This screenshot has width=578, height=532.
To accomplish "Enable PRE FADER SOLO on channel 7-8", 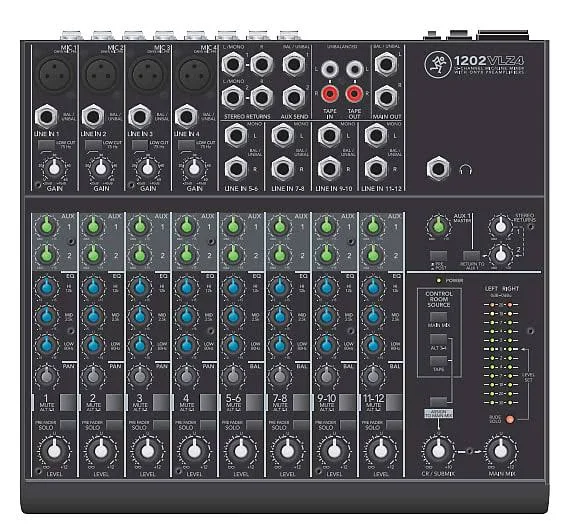I will (301, 425).
